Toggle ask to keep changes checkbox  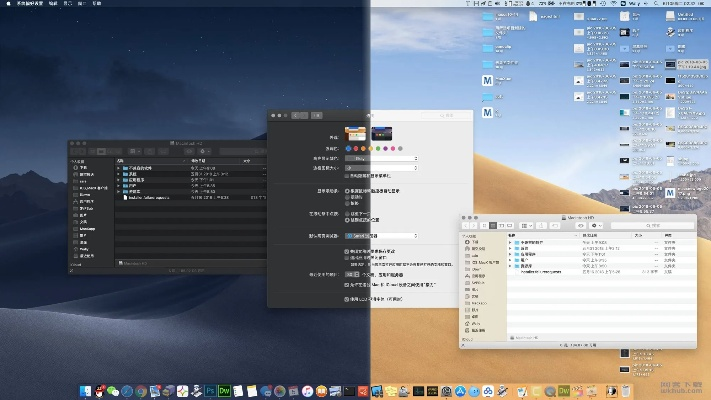click(346, 251)
